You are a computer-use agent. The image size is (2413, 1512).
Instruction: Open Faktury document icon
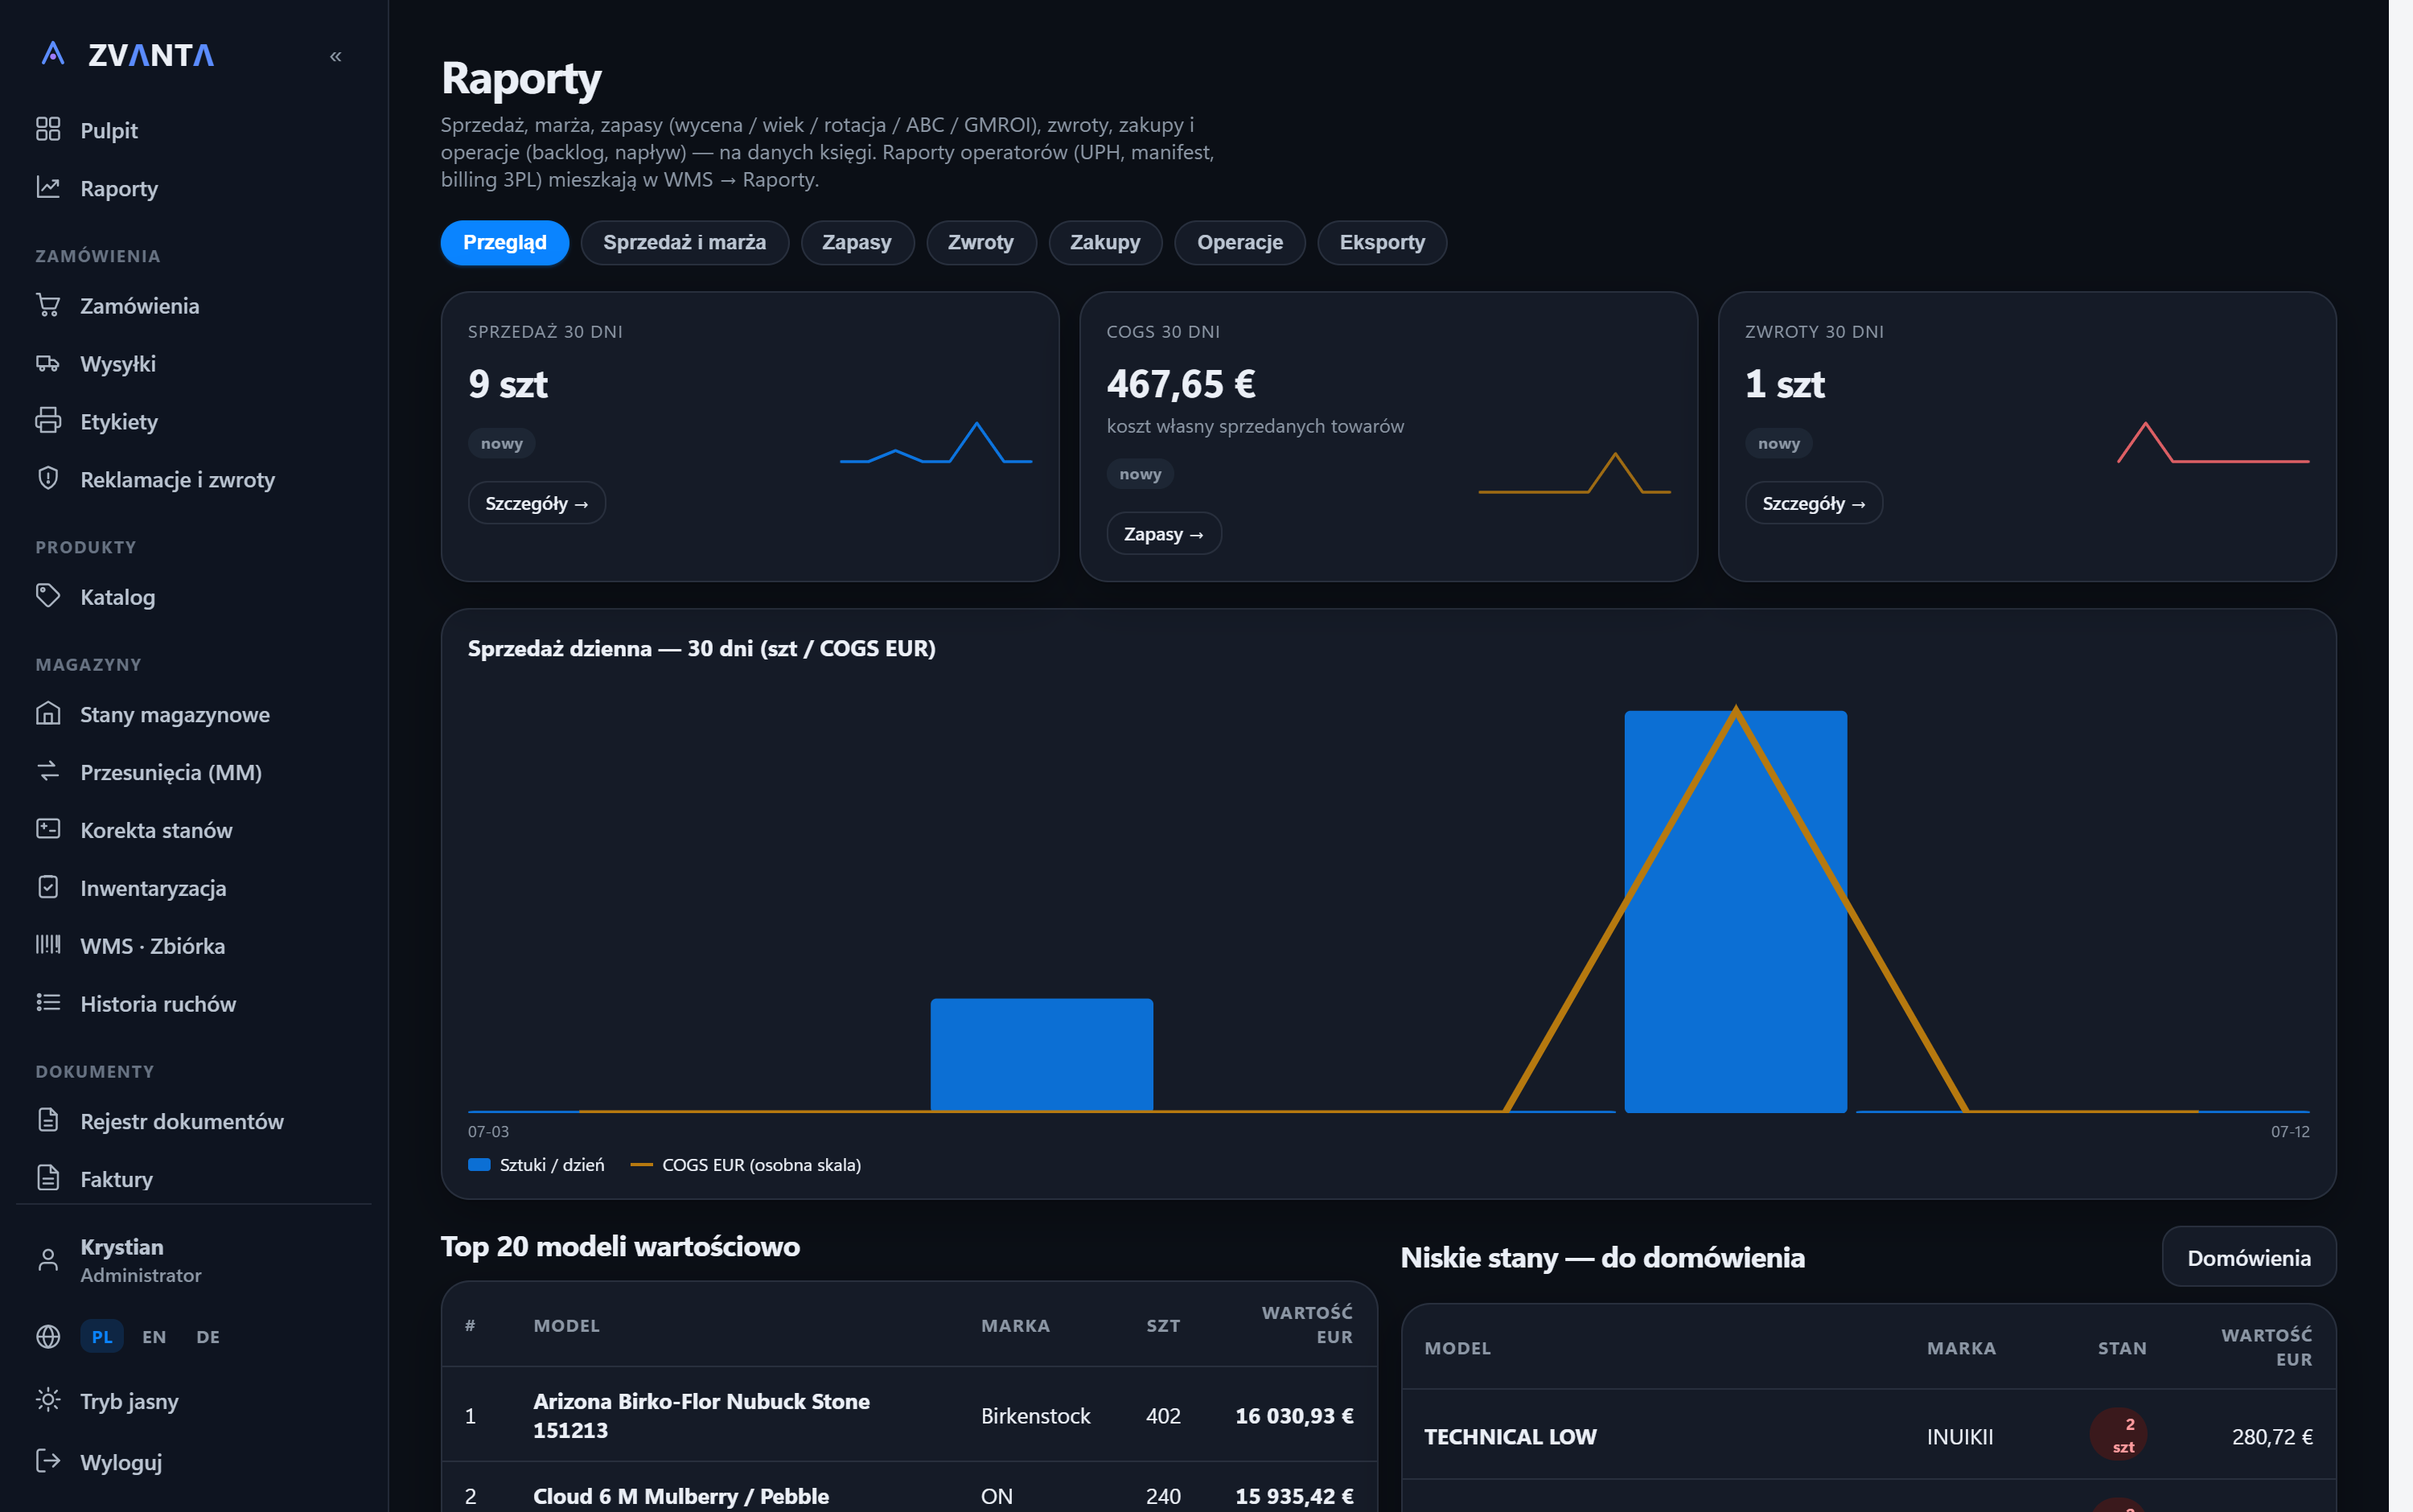48,1178
